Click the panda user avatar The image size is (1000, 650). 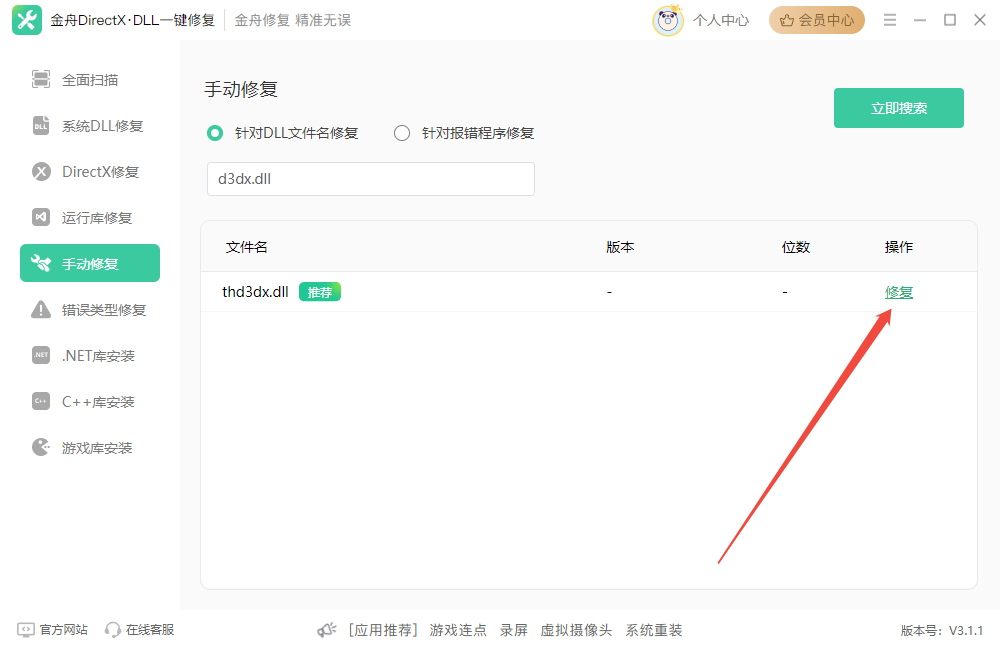pos(668,20)
